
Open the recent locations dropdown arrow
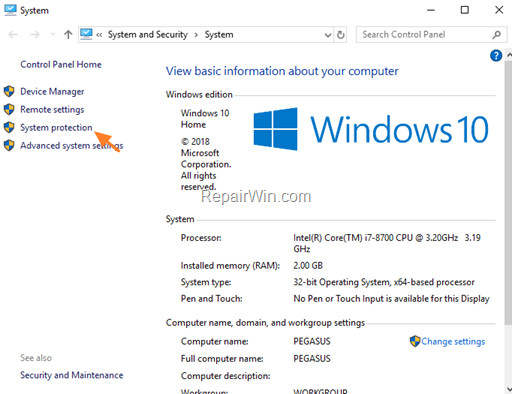point(53,34)
